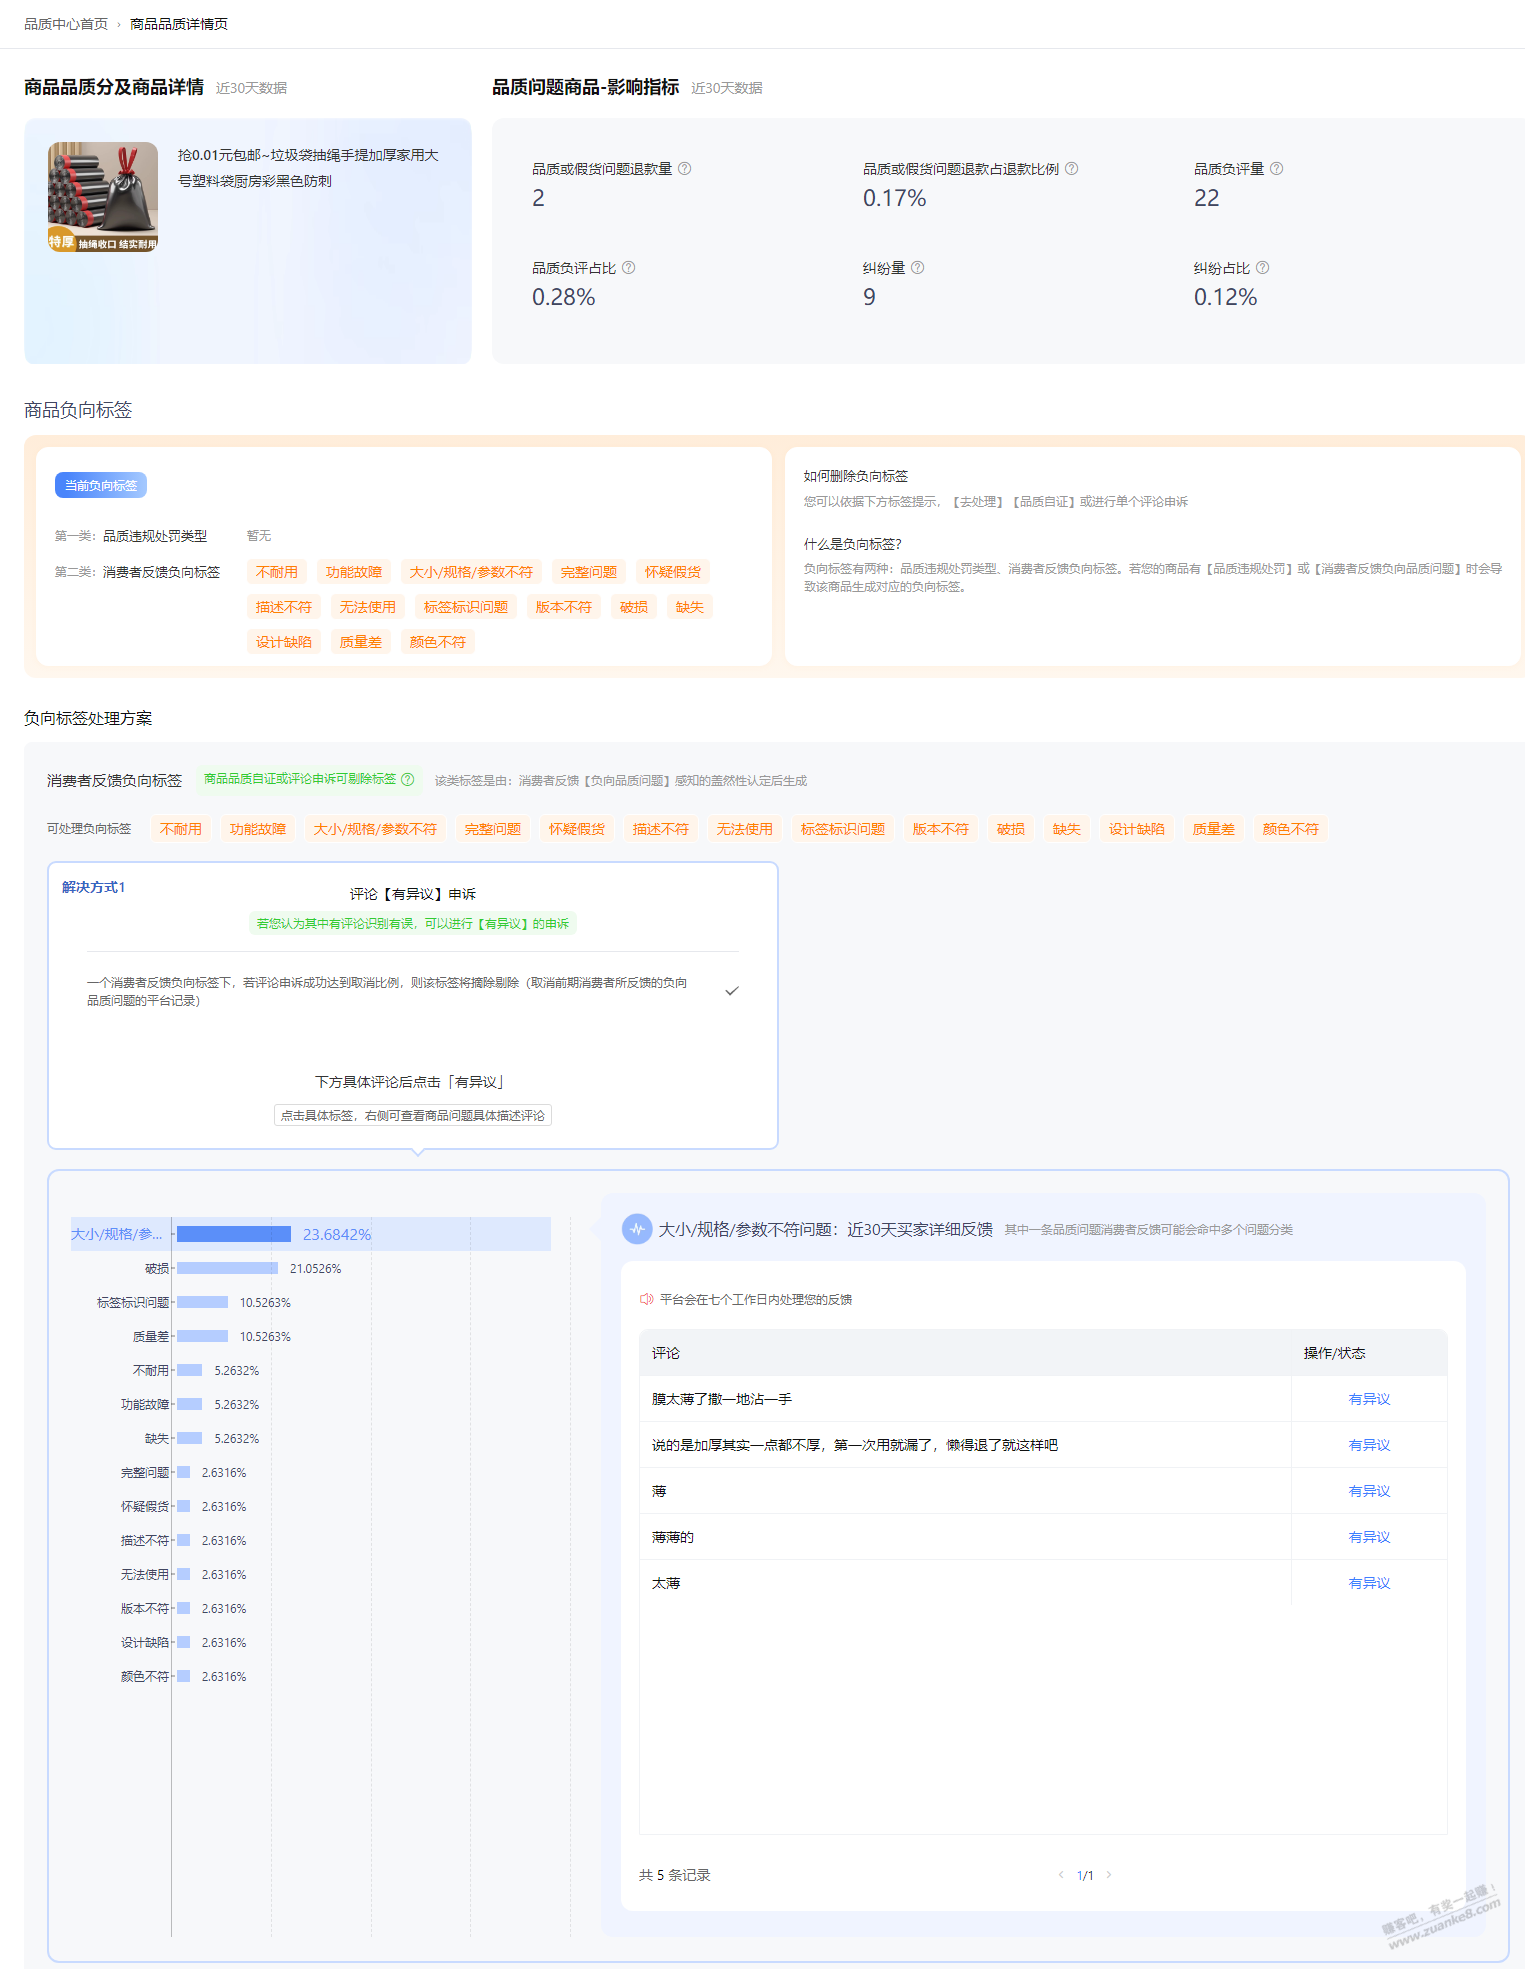
Task: Click help icon next to 纠纷量
Action: 917,268
